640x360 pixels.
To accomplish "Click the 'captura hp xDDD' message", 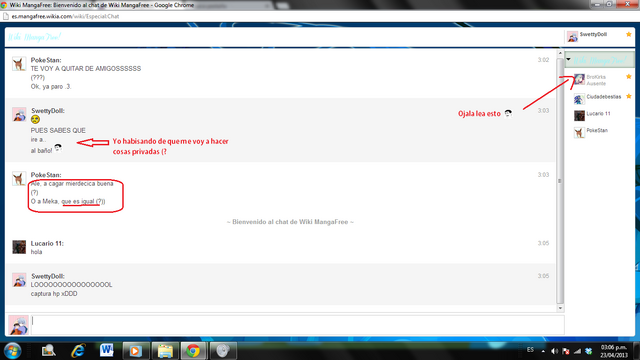I will pos(54,294).
